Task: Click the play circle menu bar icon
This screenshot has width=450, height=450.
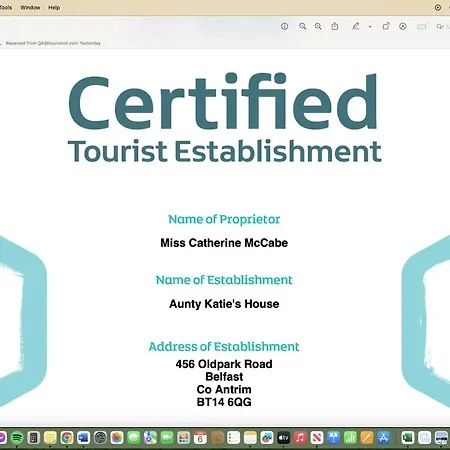Action: coord(438,7)
